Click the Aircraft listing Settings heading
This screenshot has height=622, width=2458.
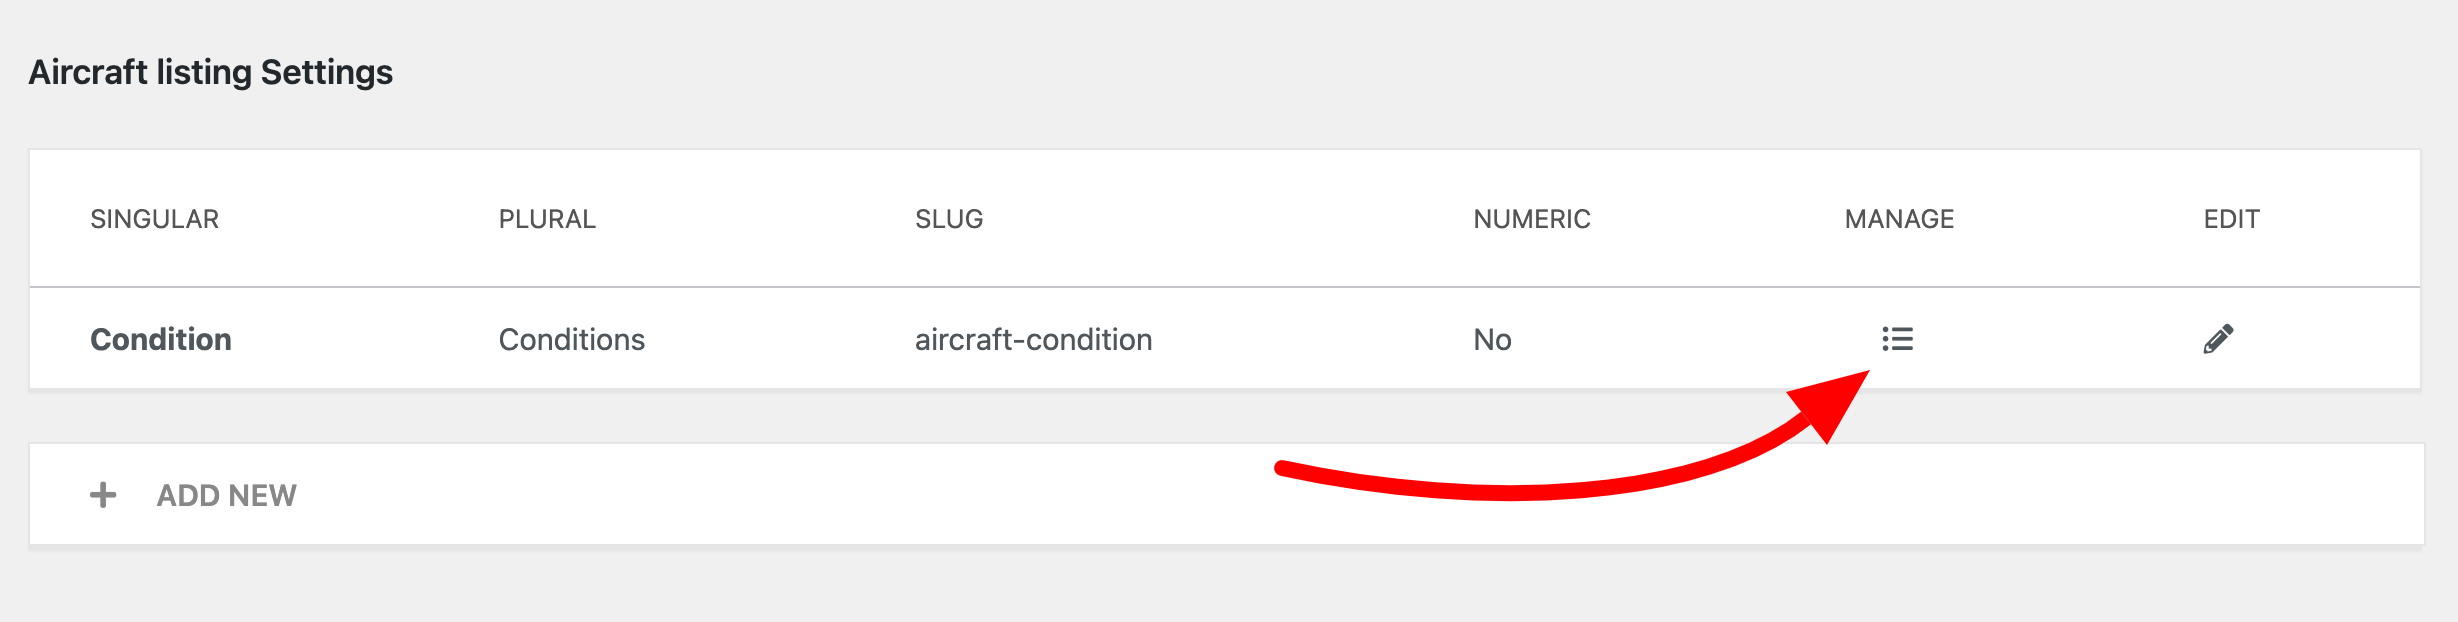(210, 72)
